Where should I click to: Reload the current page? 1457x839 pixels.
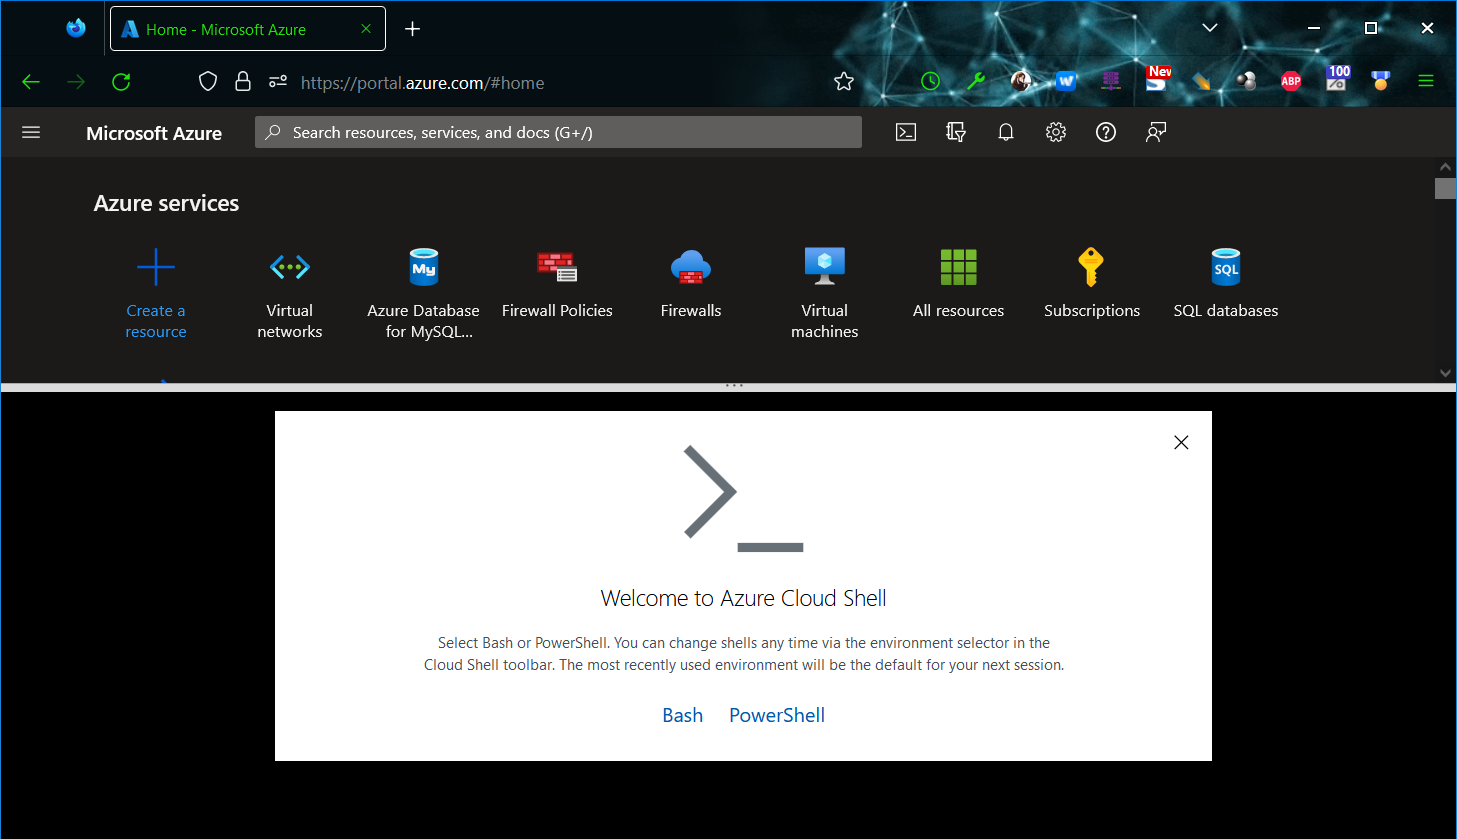click(121, 82)
